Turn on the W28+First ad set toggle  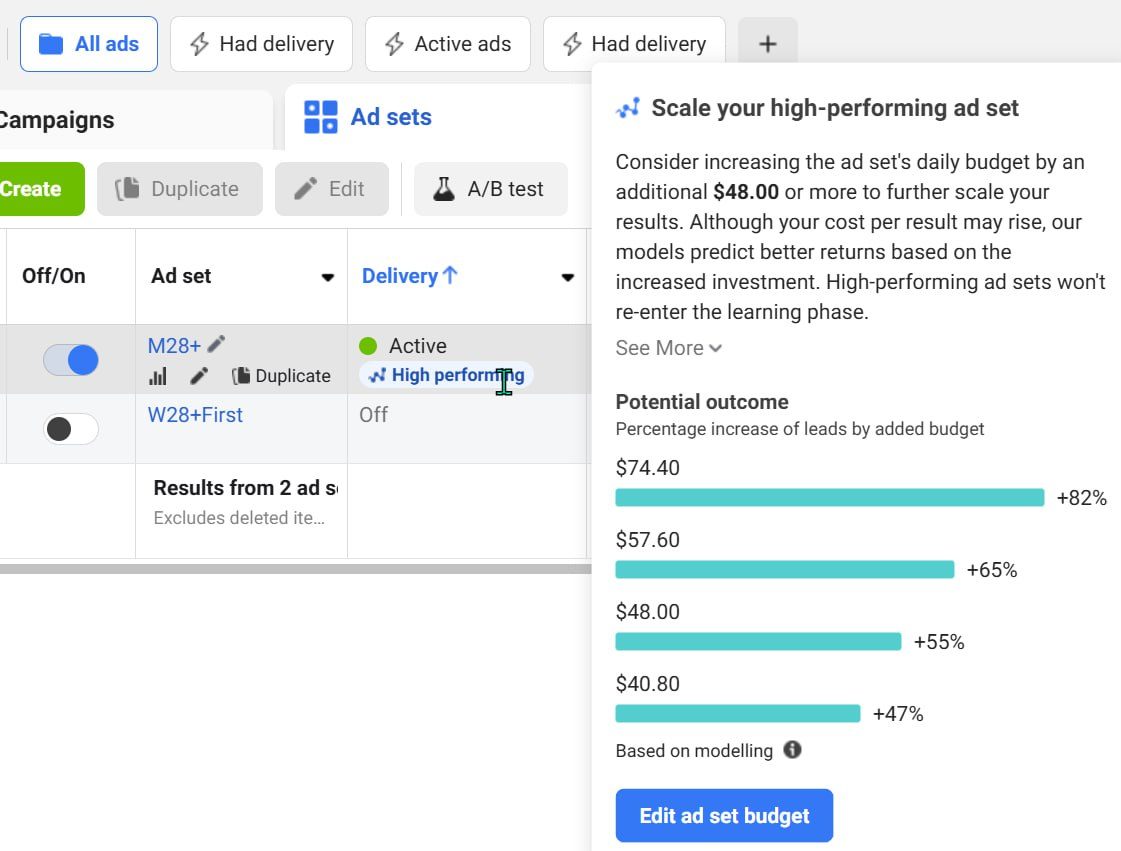[x=71, y=429]
